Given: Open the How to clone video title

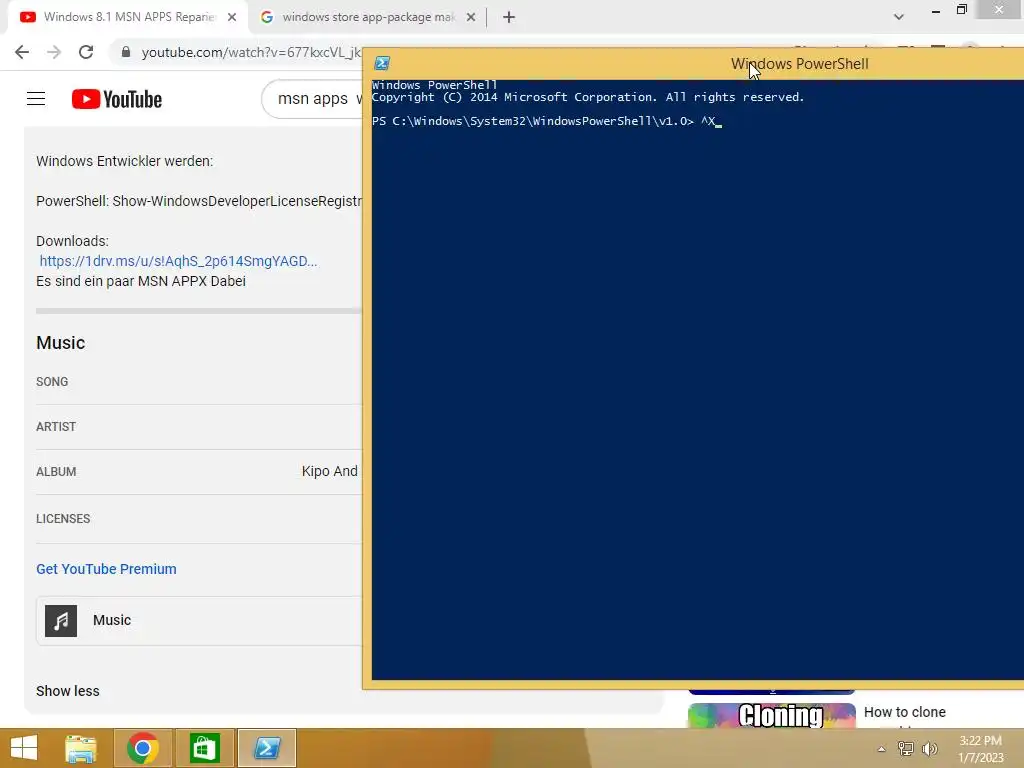Looking at the screenshot, I should click(904, 712).
